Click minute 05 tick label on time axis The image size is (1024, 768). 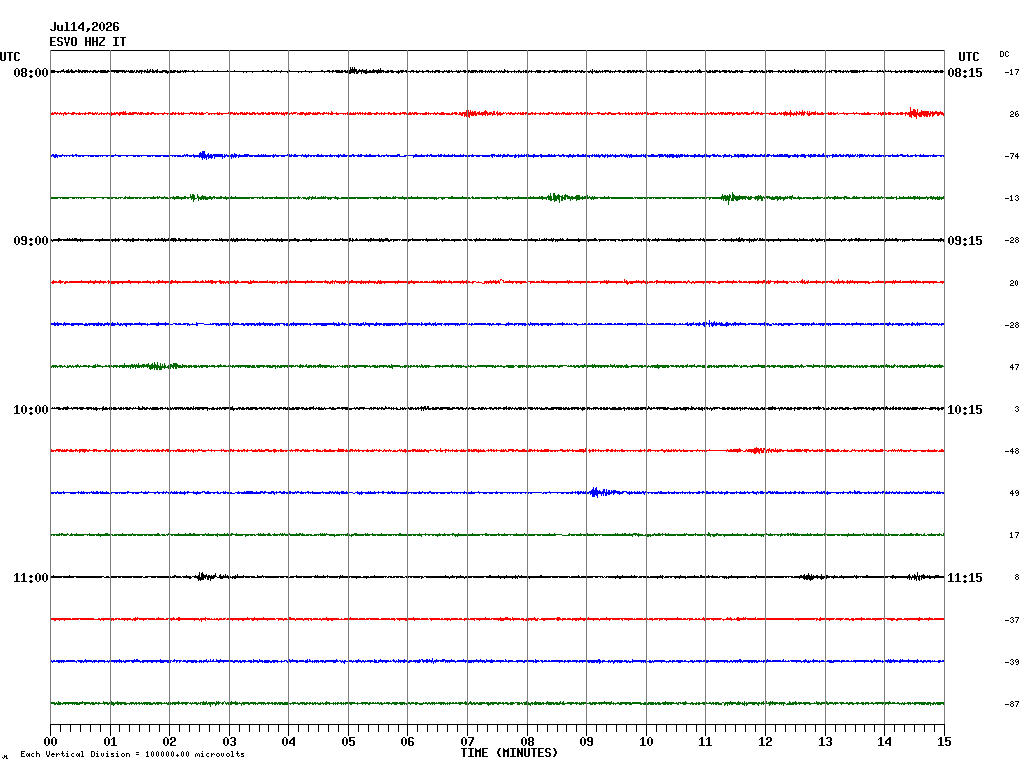[348, 741]
